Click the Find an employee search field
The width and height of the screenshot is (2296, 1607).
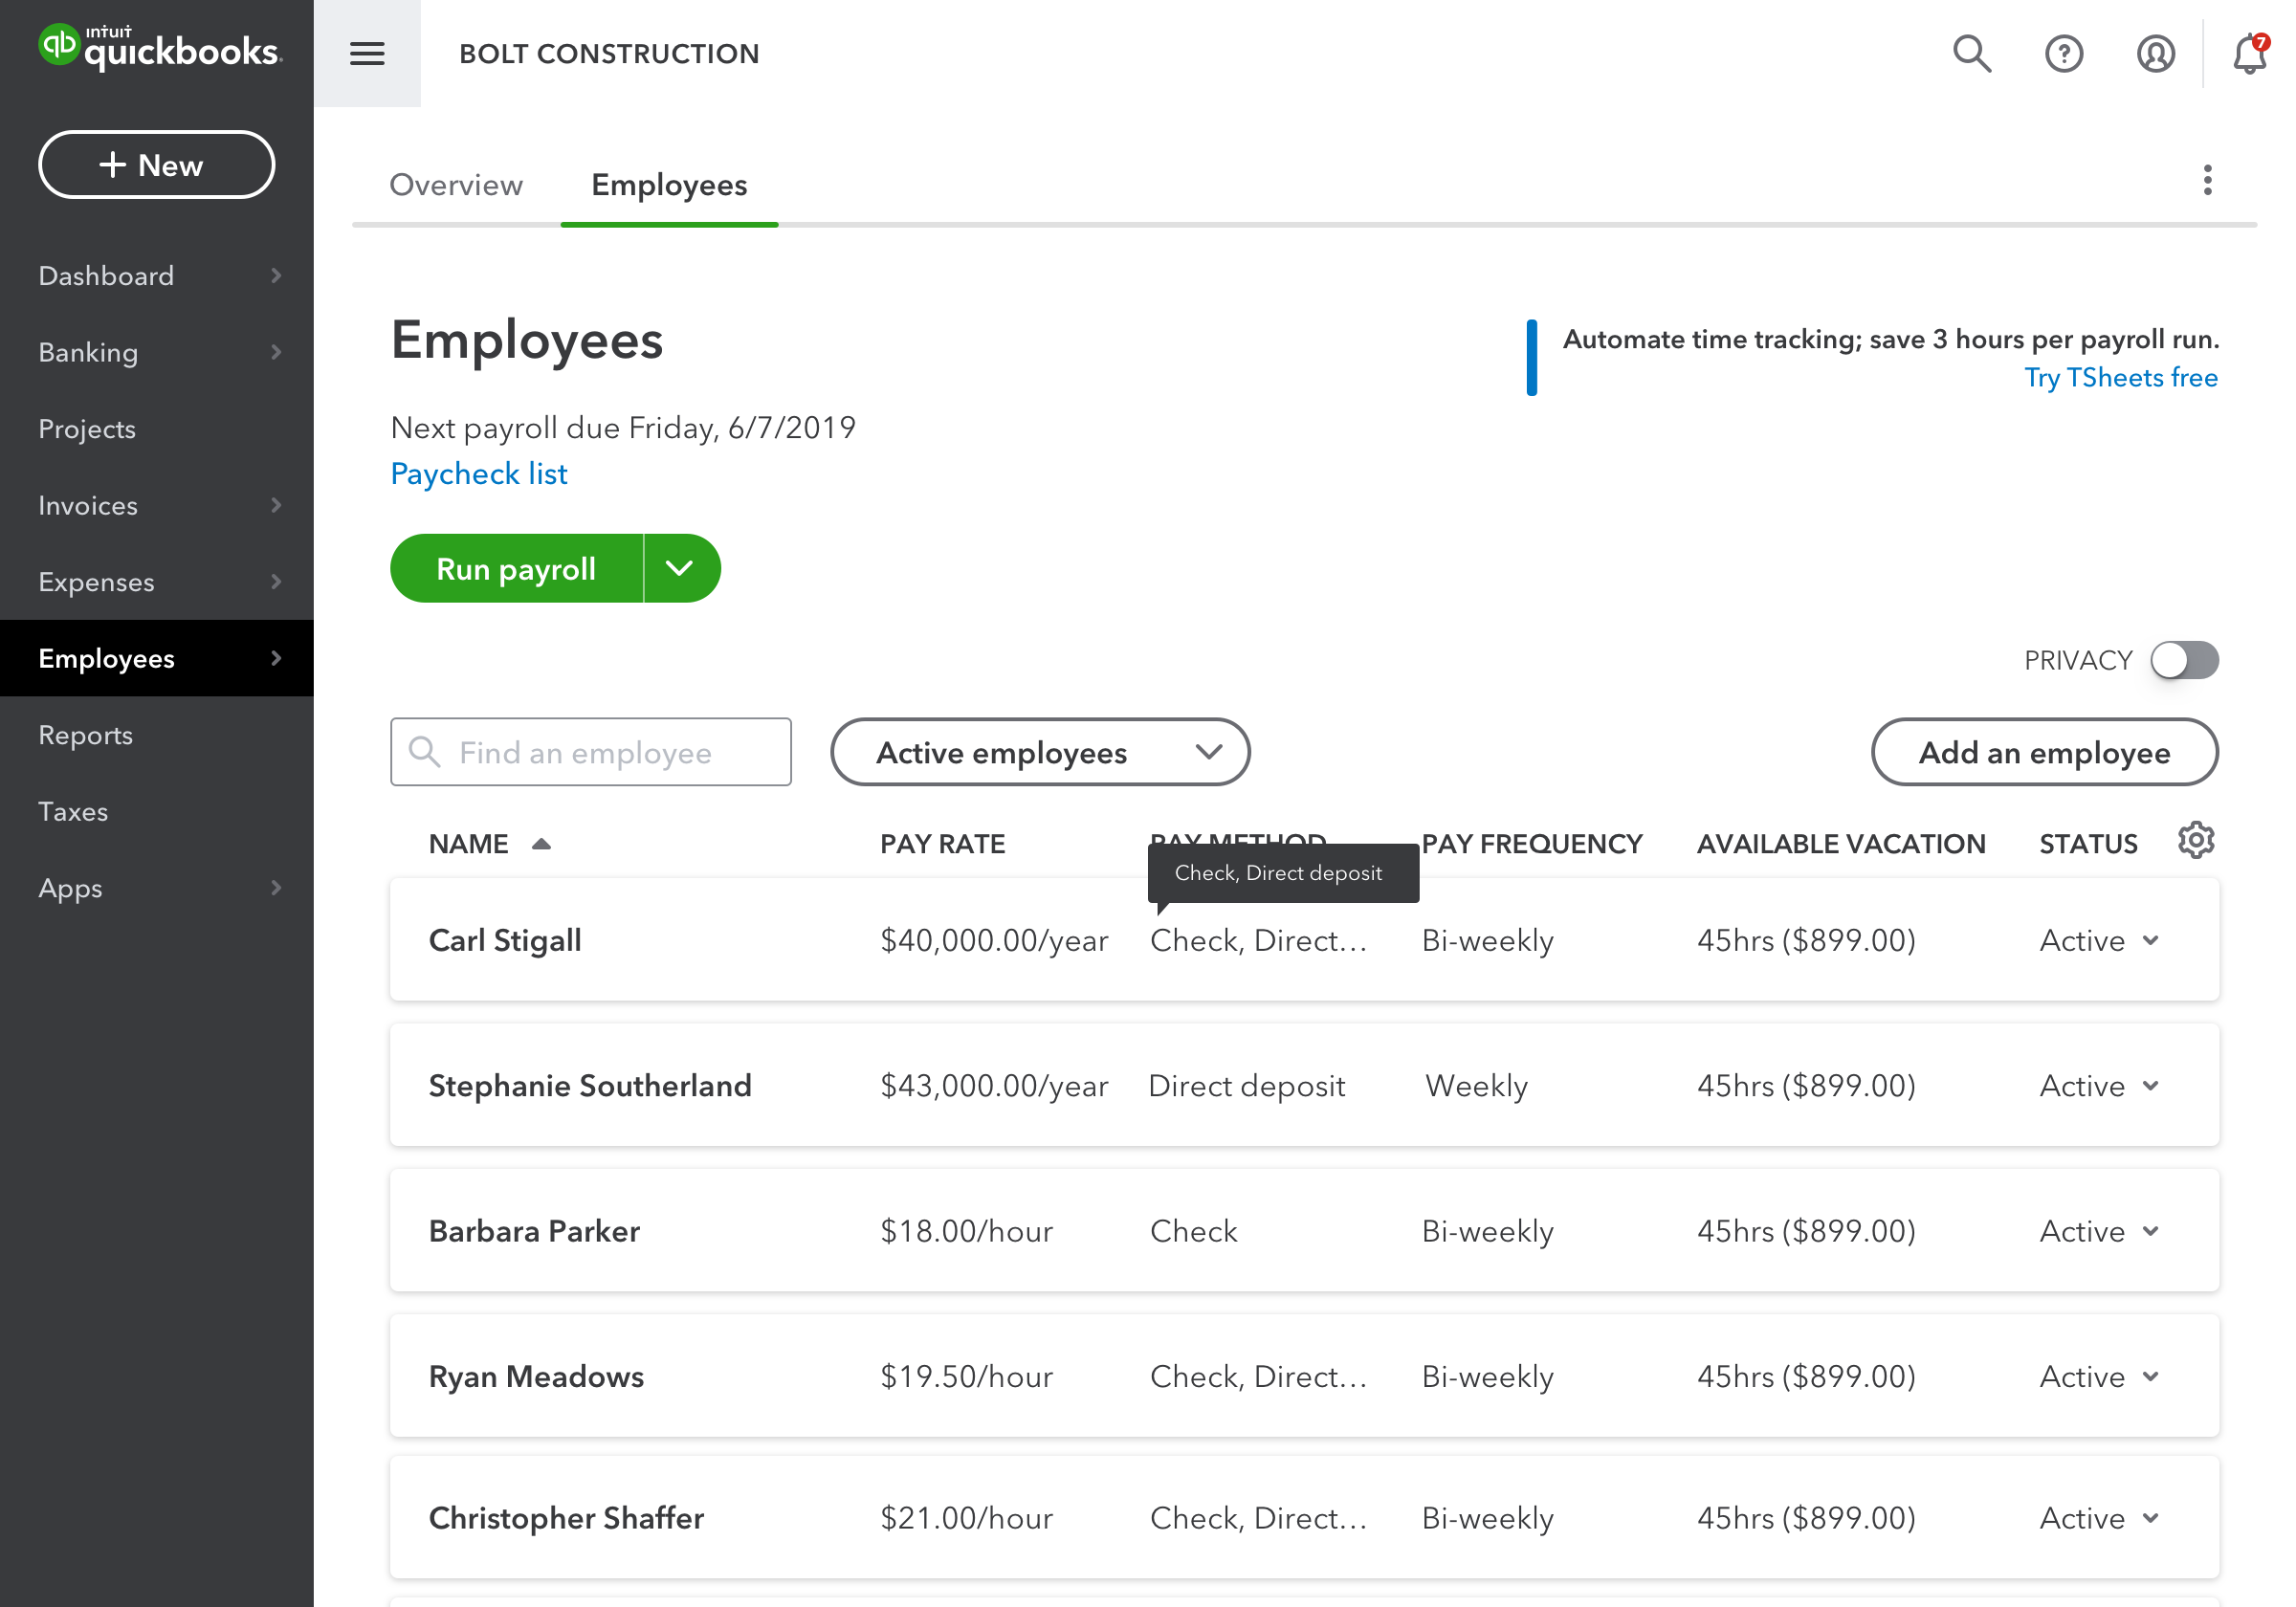click(x=590, y=752)
